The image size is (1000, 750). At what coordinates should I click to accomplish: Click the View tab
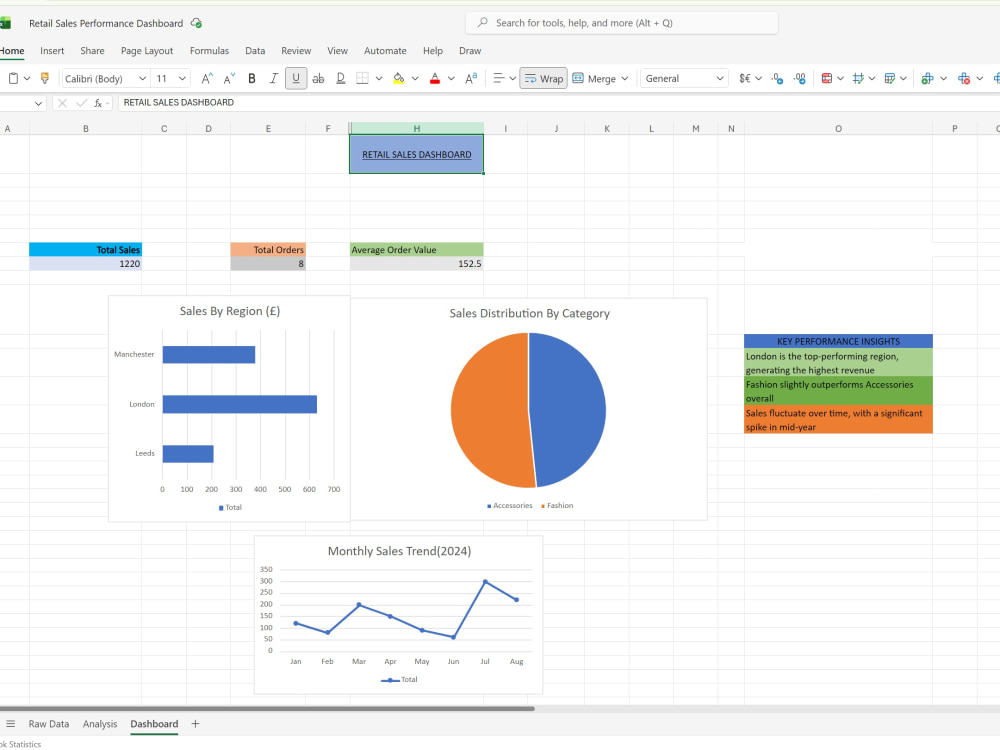[337, 51]
